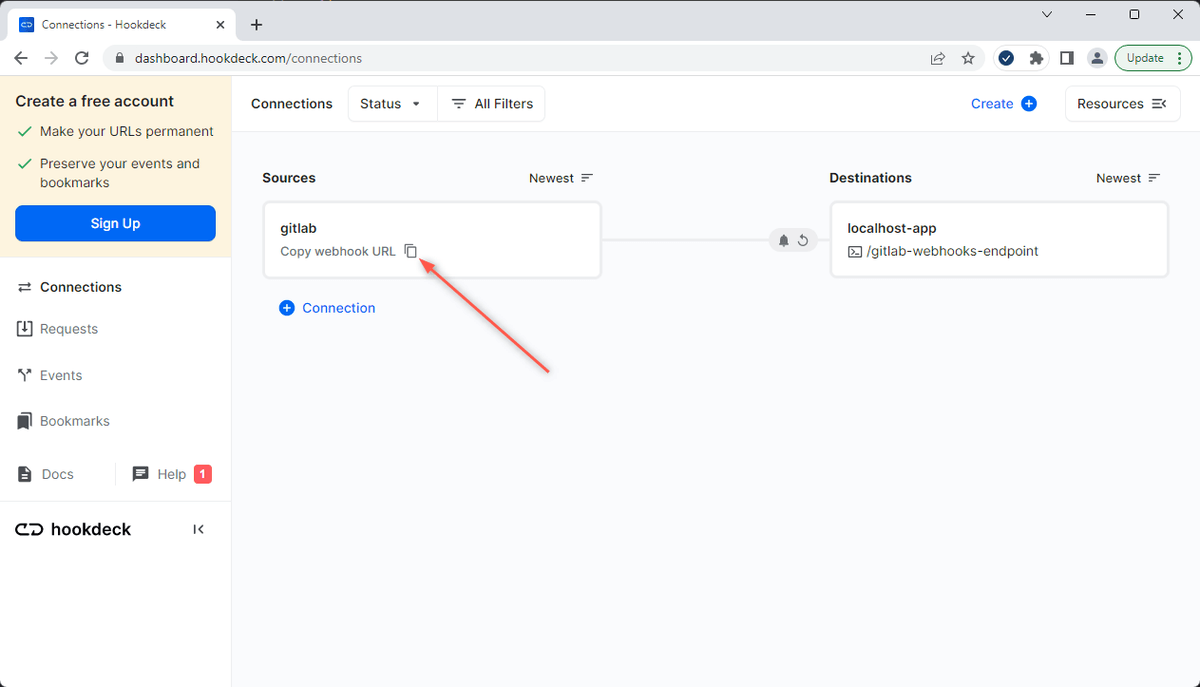This screenshot has width=1200, height=687.
Task: Click the terminal icon beside gitlab-webhooks-endpoint
Action: point(855,251)
